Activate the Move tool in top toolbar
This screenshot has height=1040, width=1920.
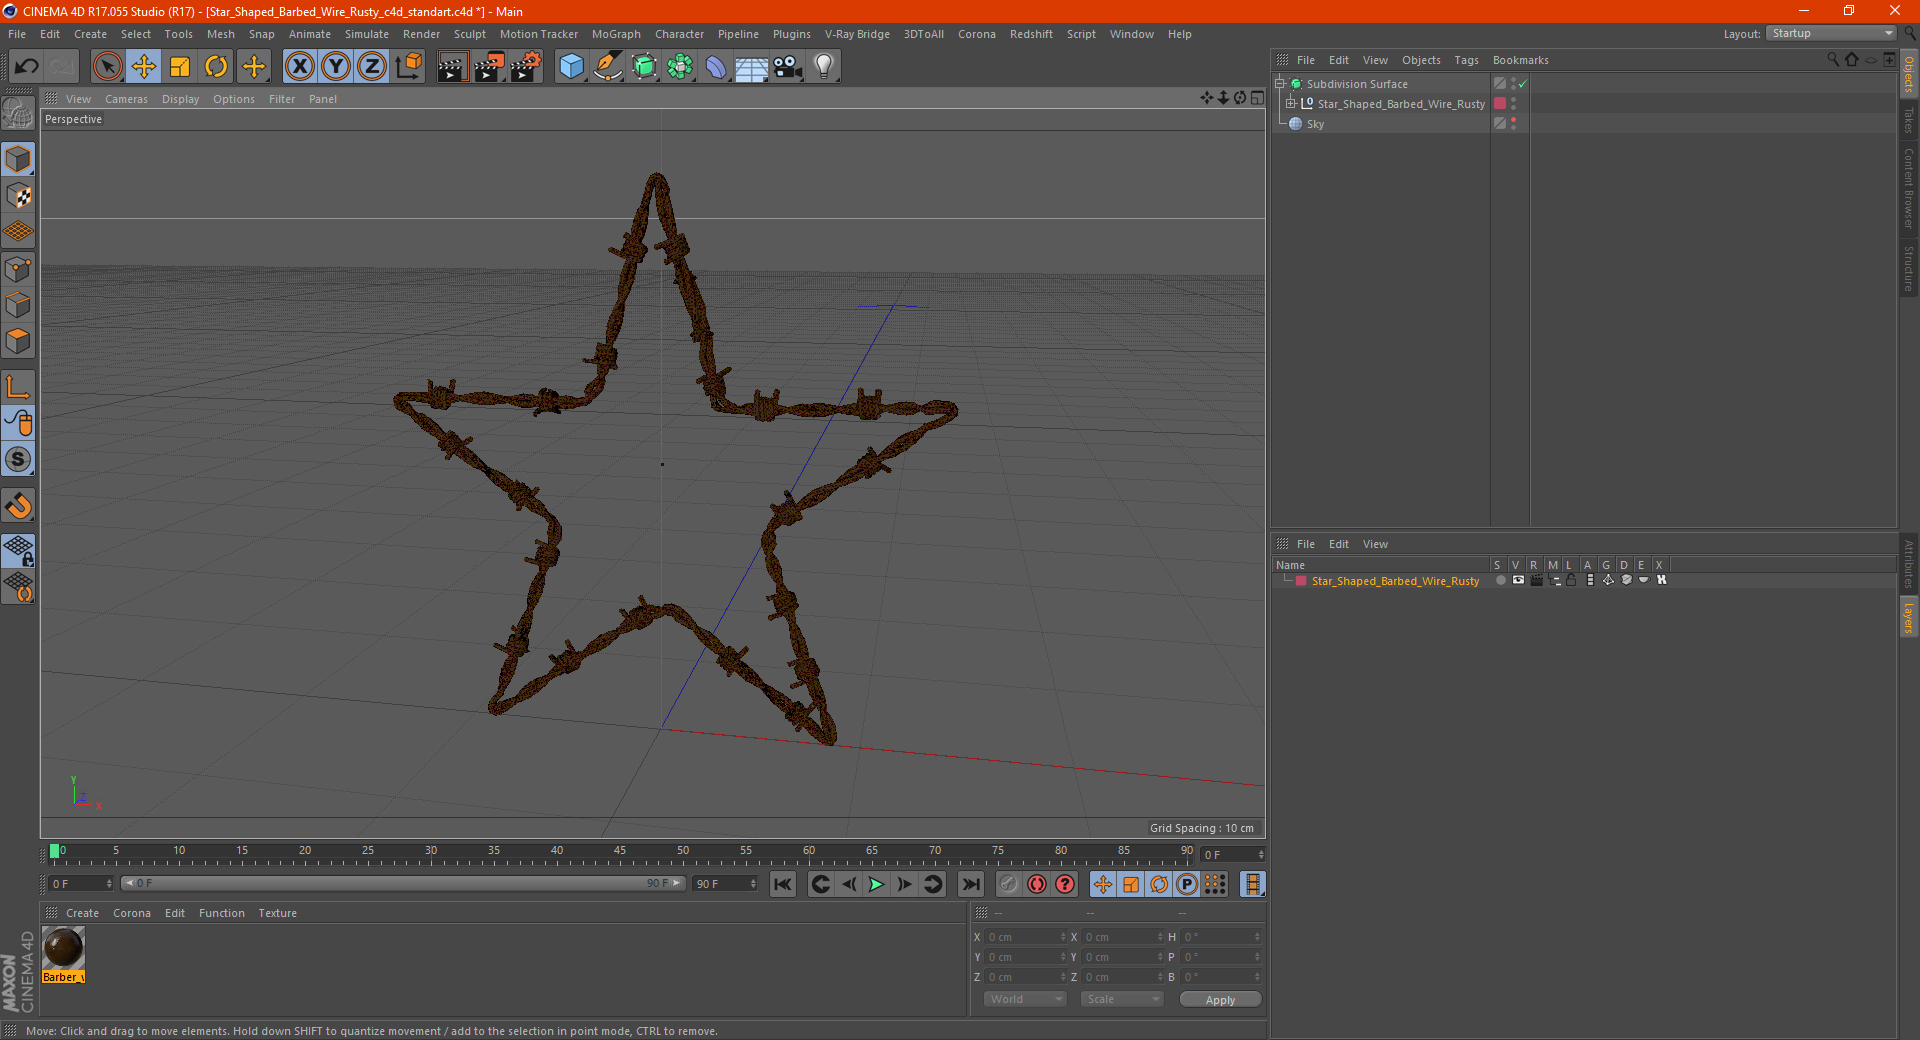click(x=144, y=67)
